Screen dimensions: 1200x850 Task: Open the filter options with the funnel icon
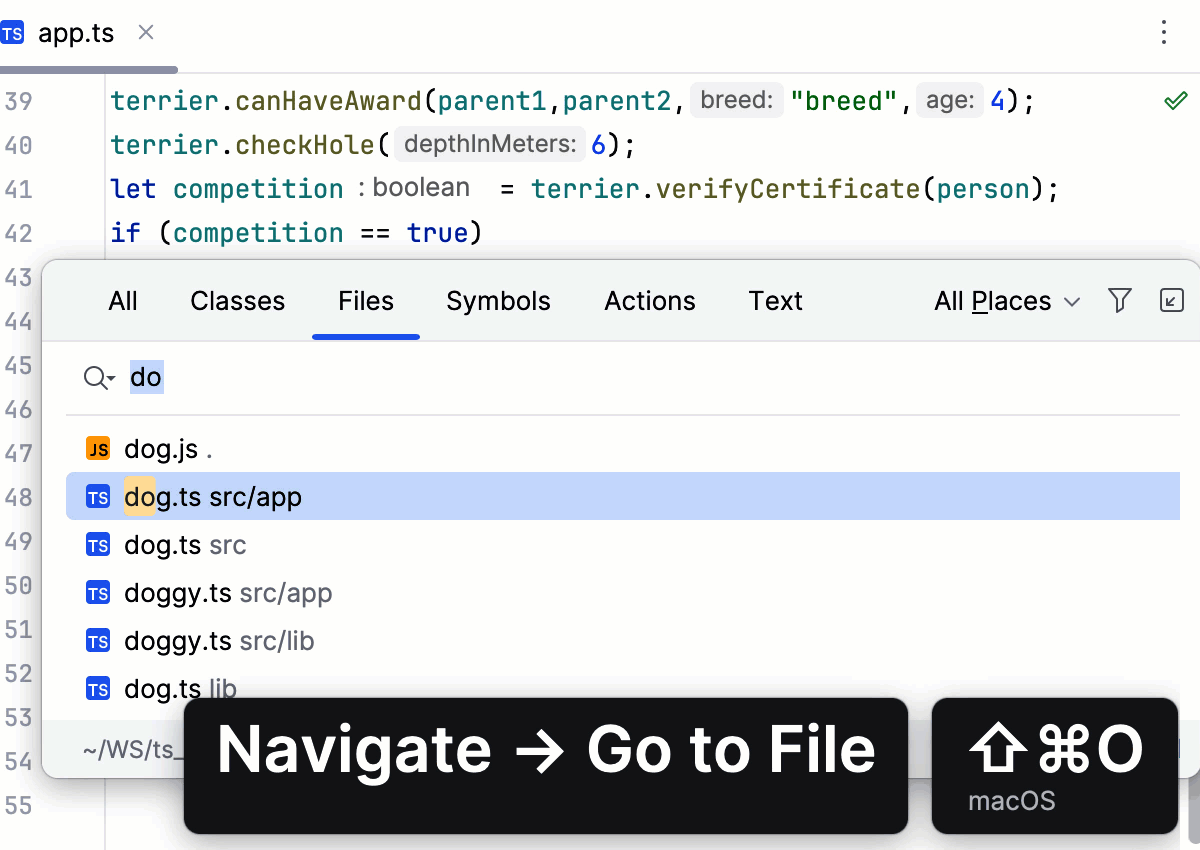pyautogui.click(x=1120, y=300)
